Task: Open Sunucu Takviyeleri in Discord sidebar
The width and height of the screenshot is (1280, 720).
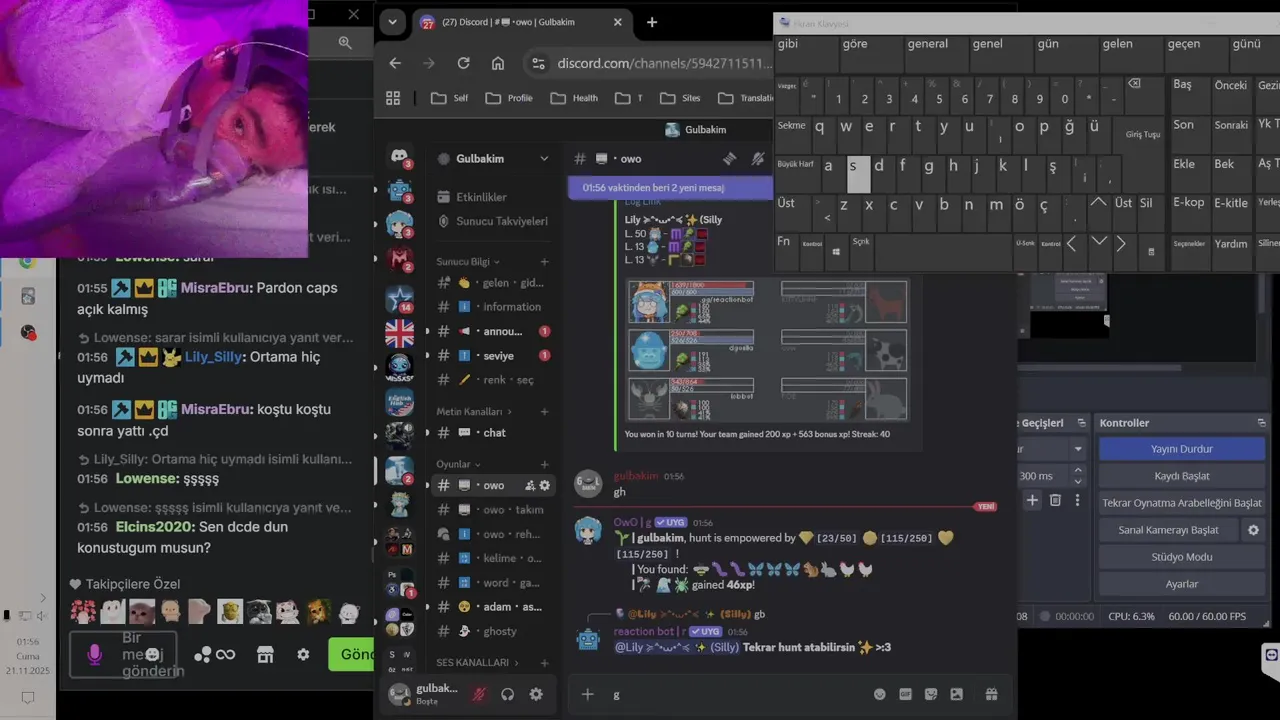Action: (494, 221)
